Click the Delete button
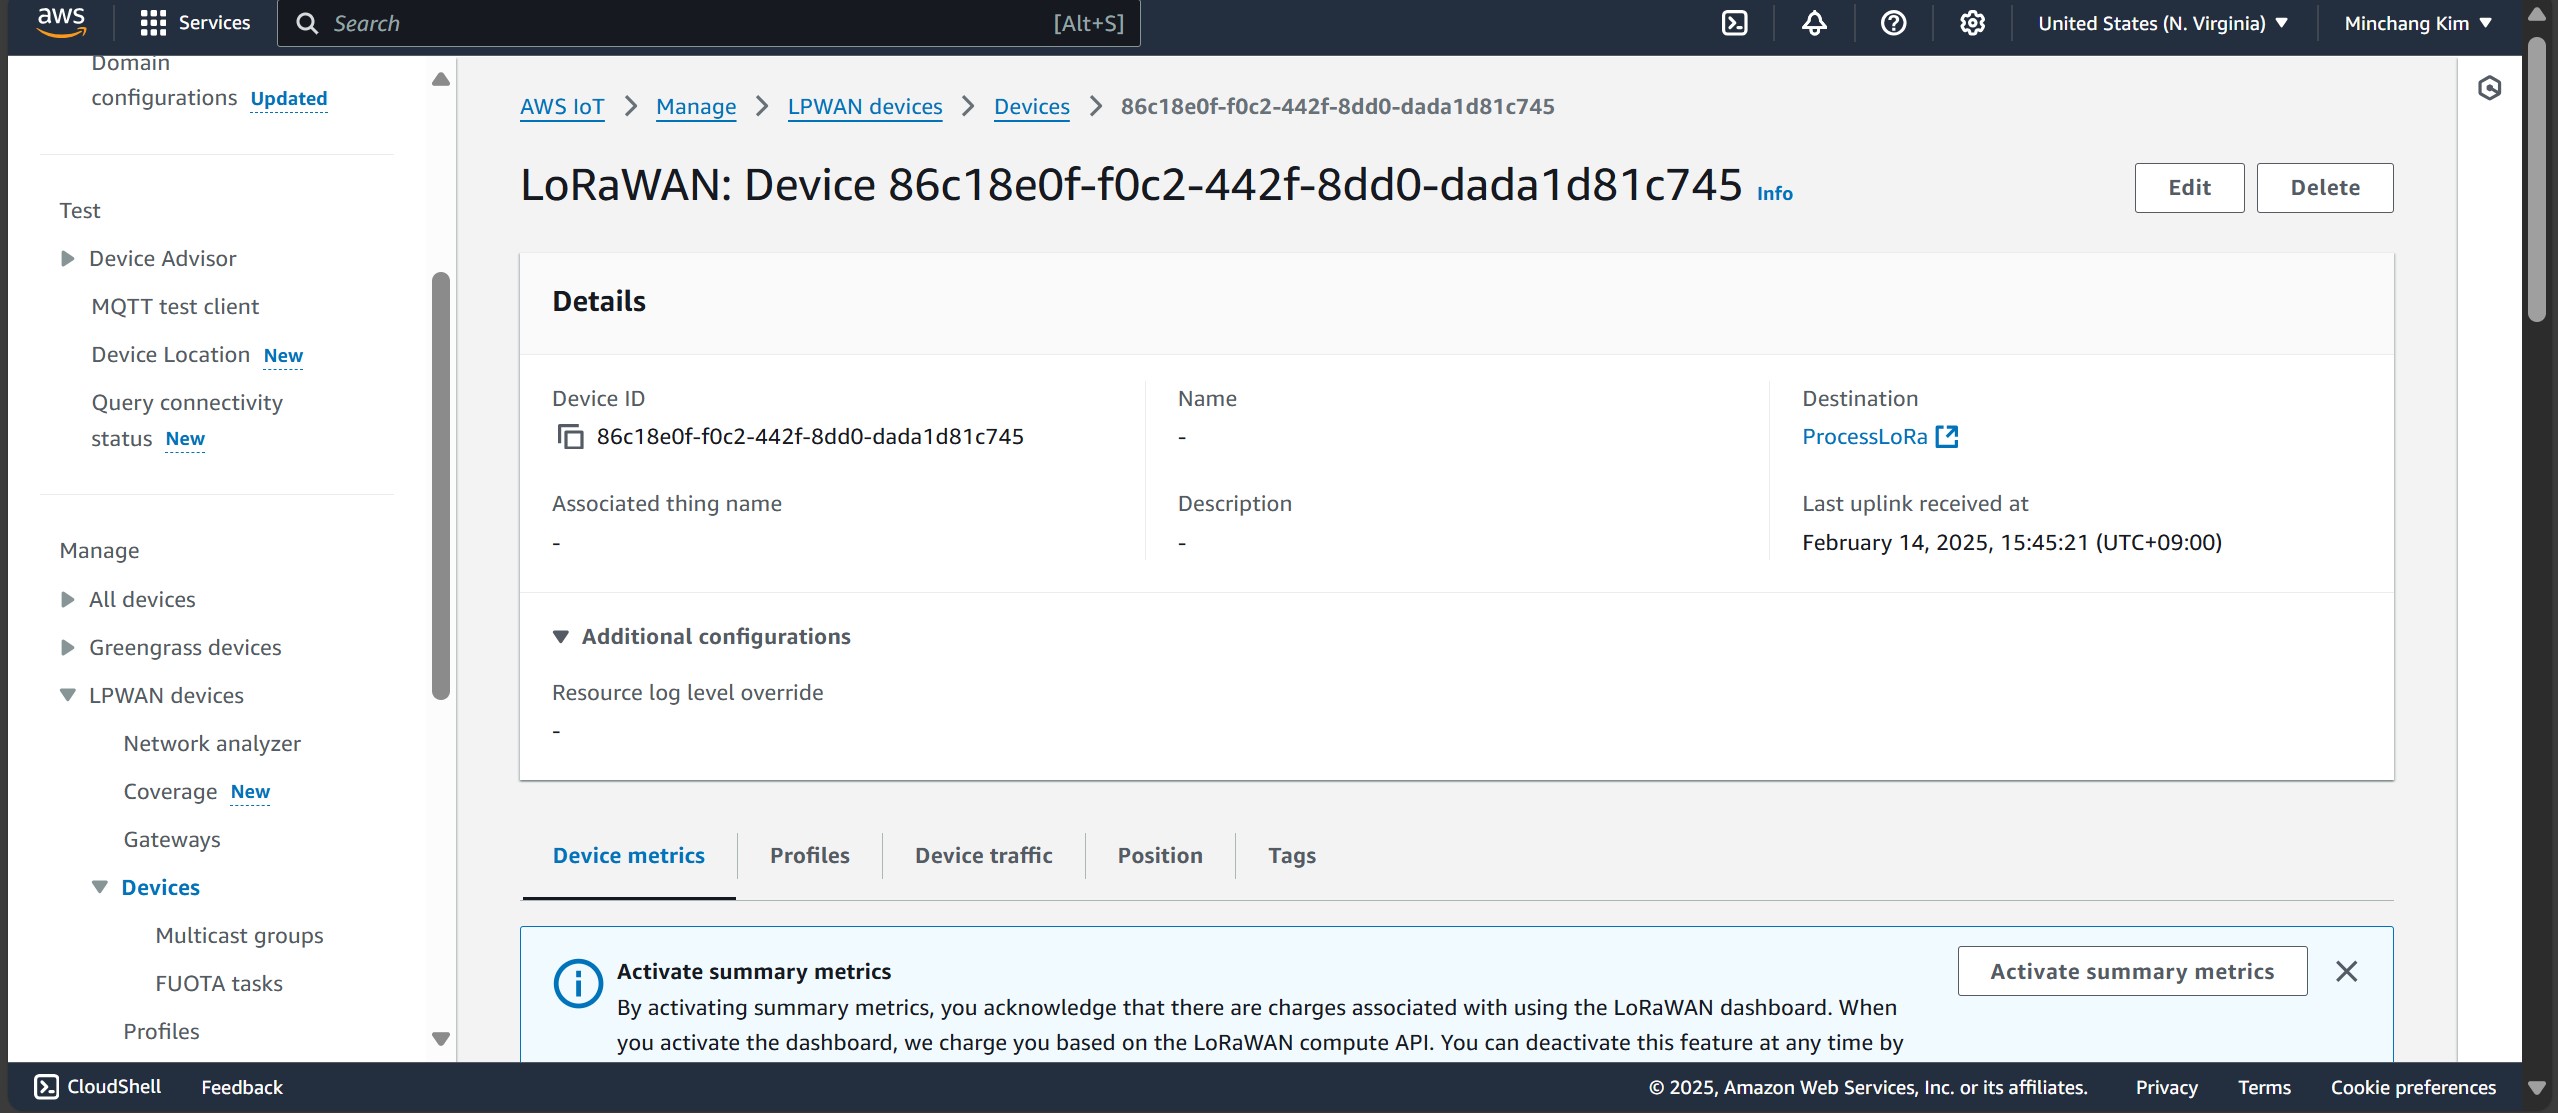 pyautogui.click(x=2325, y=188)
